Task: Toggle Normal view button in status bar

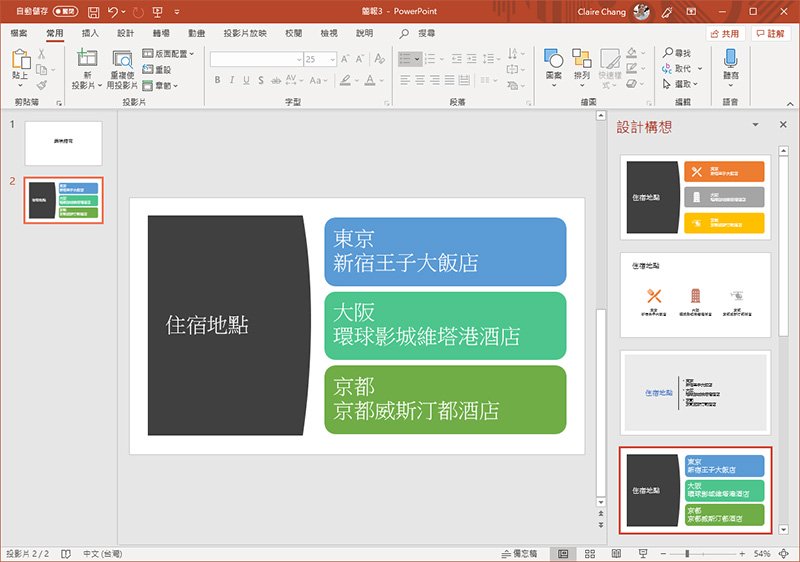Action: click(x=563, y=553)
